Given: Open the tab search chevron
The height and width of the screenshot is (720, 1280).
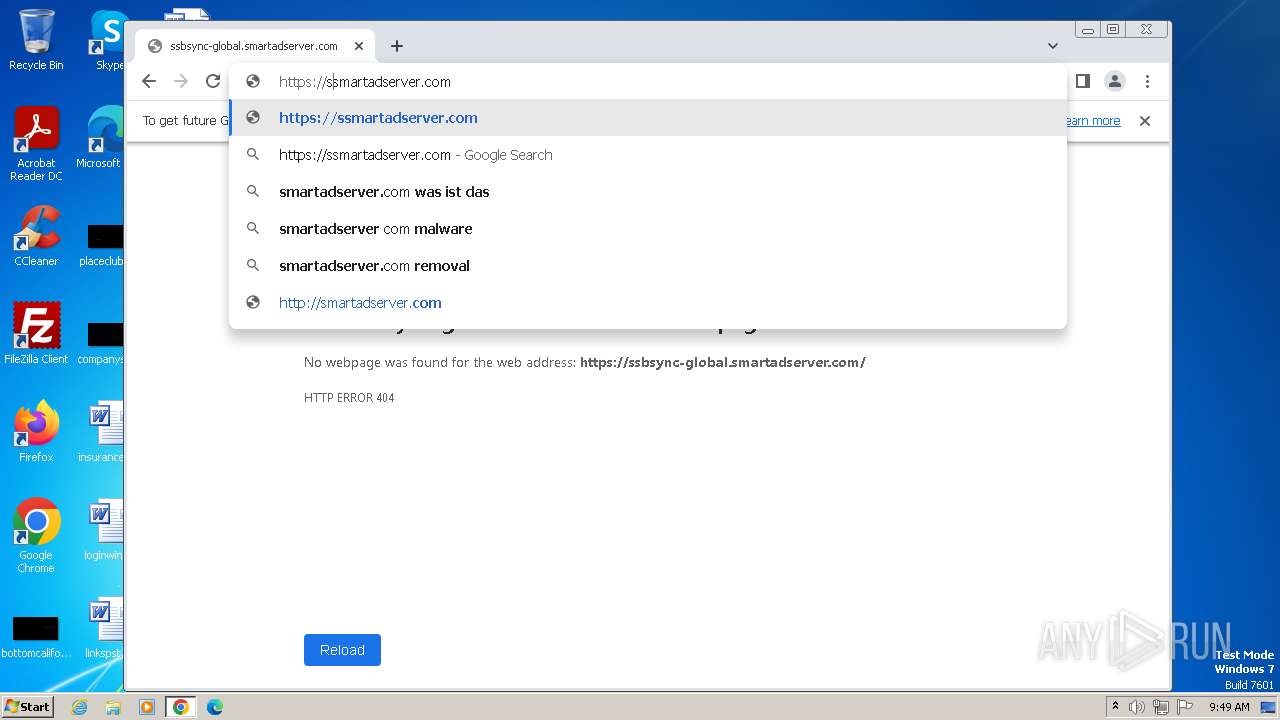Looking at the screenshot, I should tap(1053, 46).
